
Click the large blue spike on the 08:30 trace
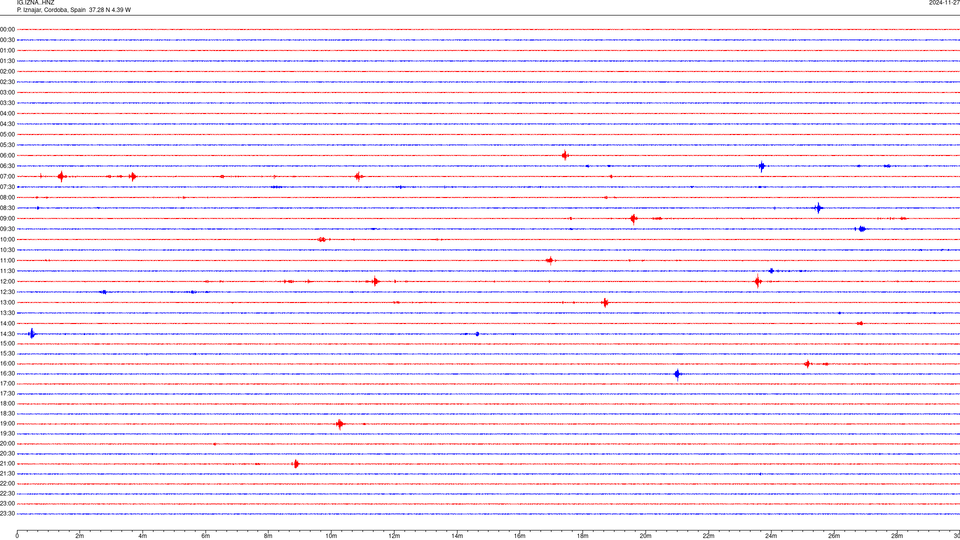tap(818, 208)
